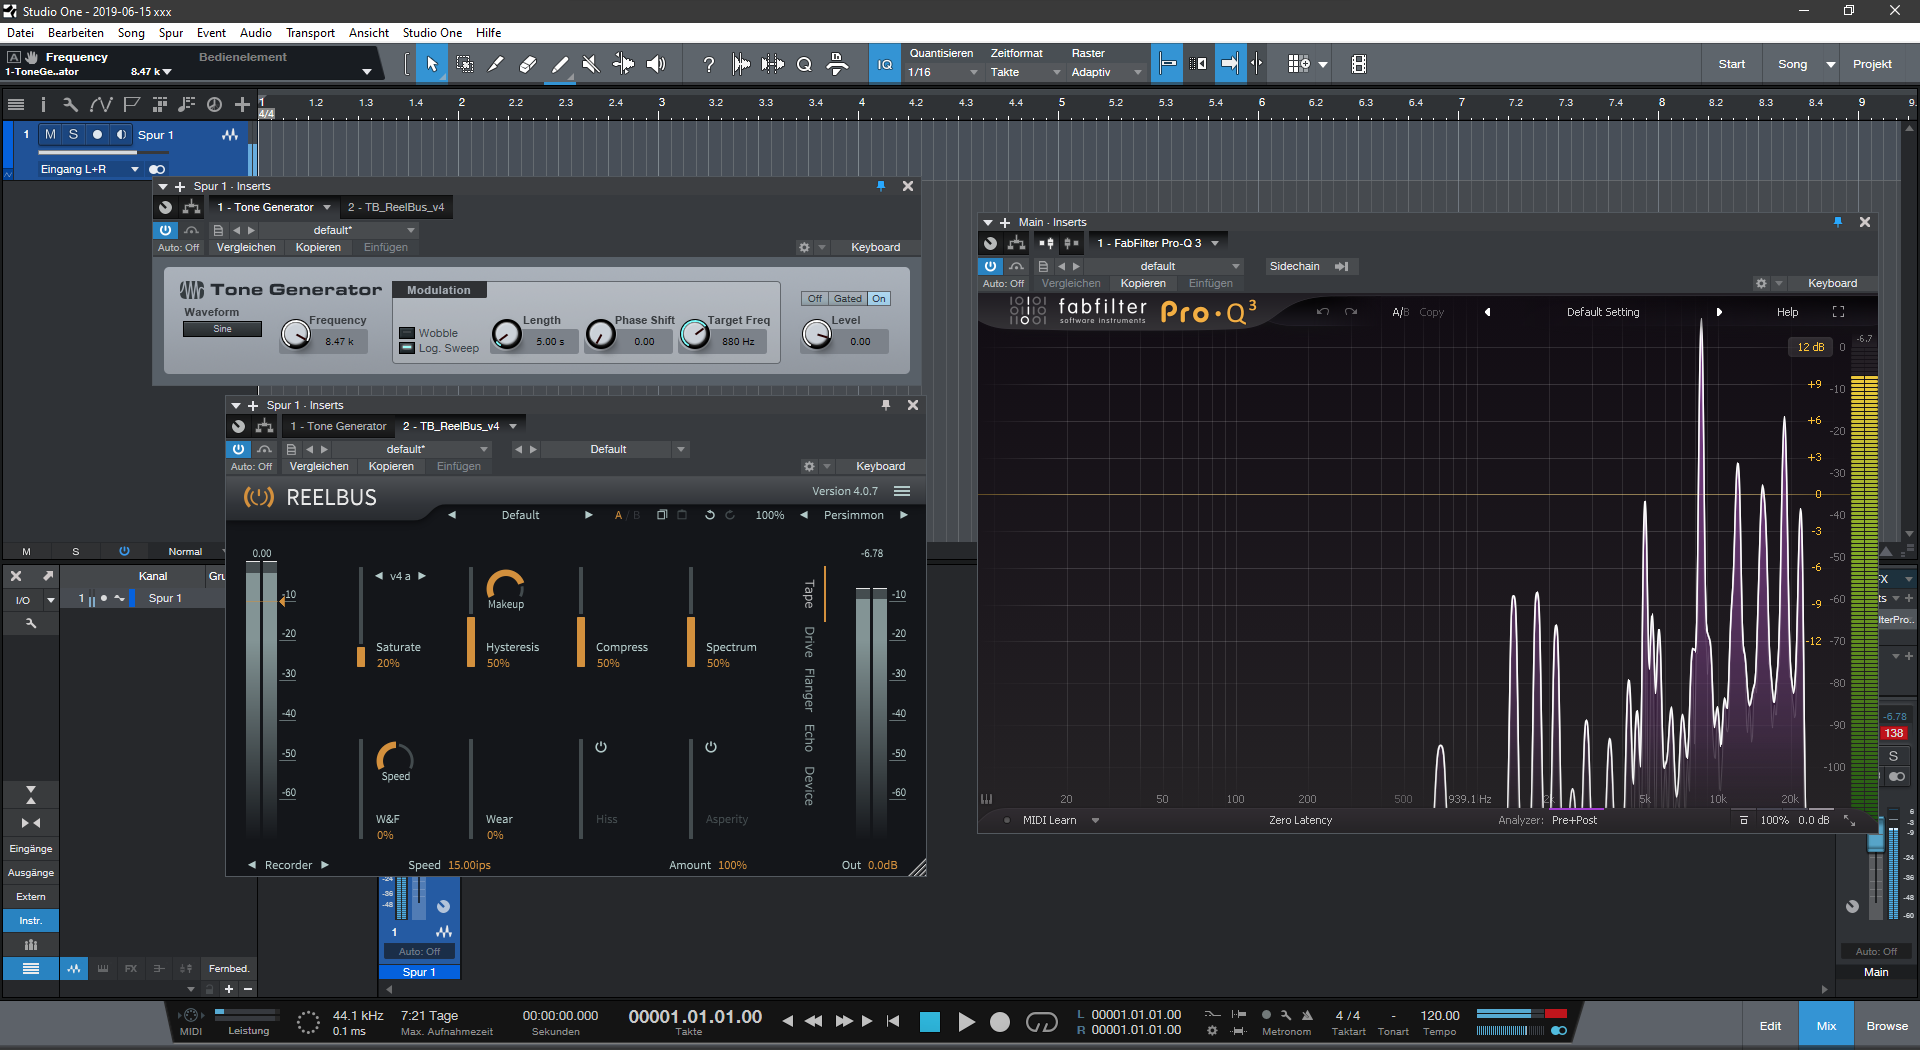The width and height of the screenshot is (1920, 1050).
Task: Select the Listen speaker tool
Action: (x=656, y=64)
